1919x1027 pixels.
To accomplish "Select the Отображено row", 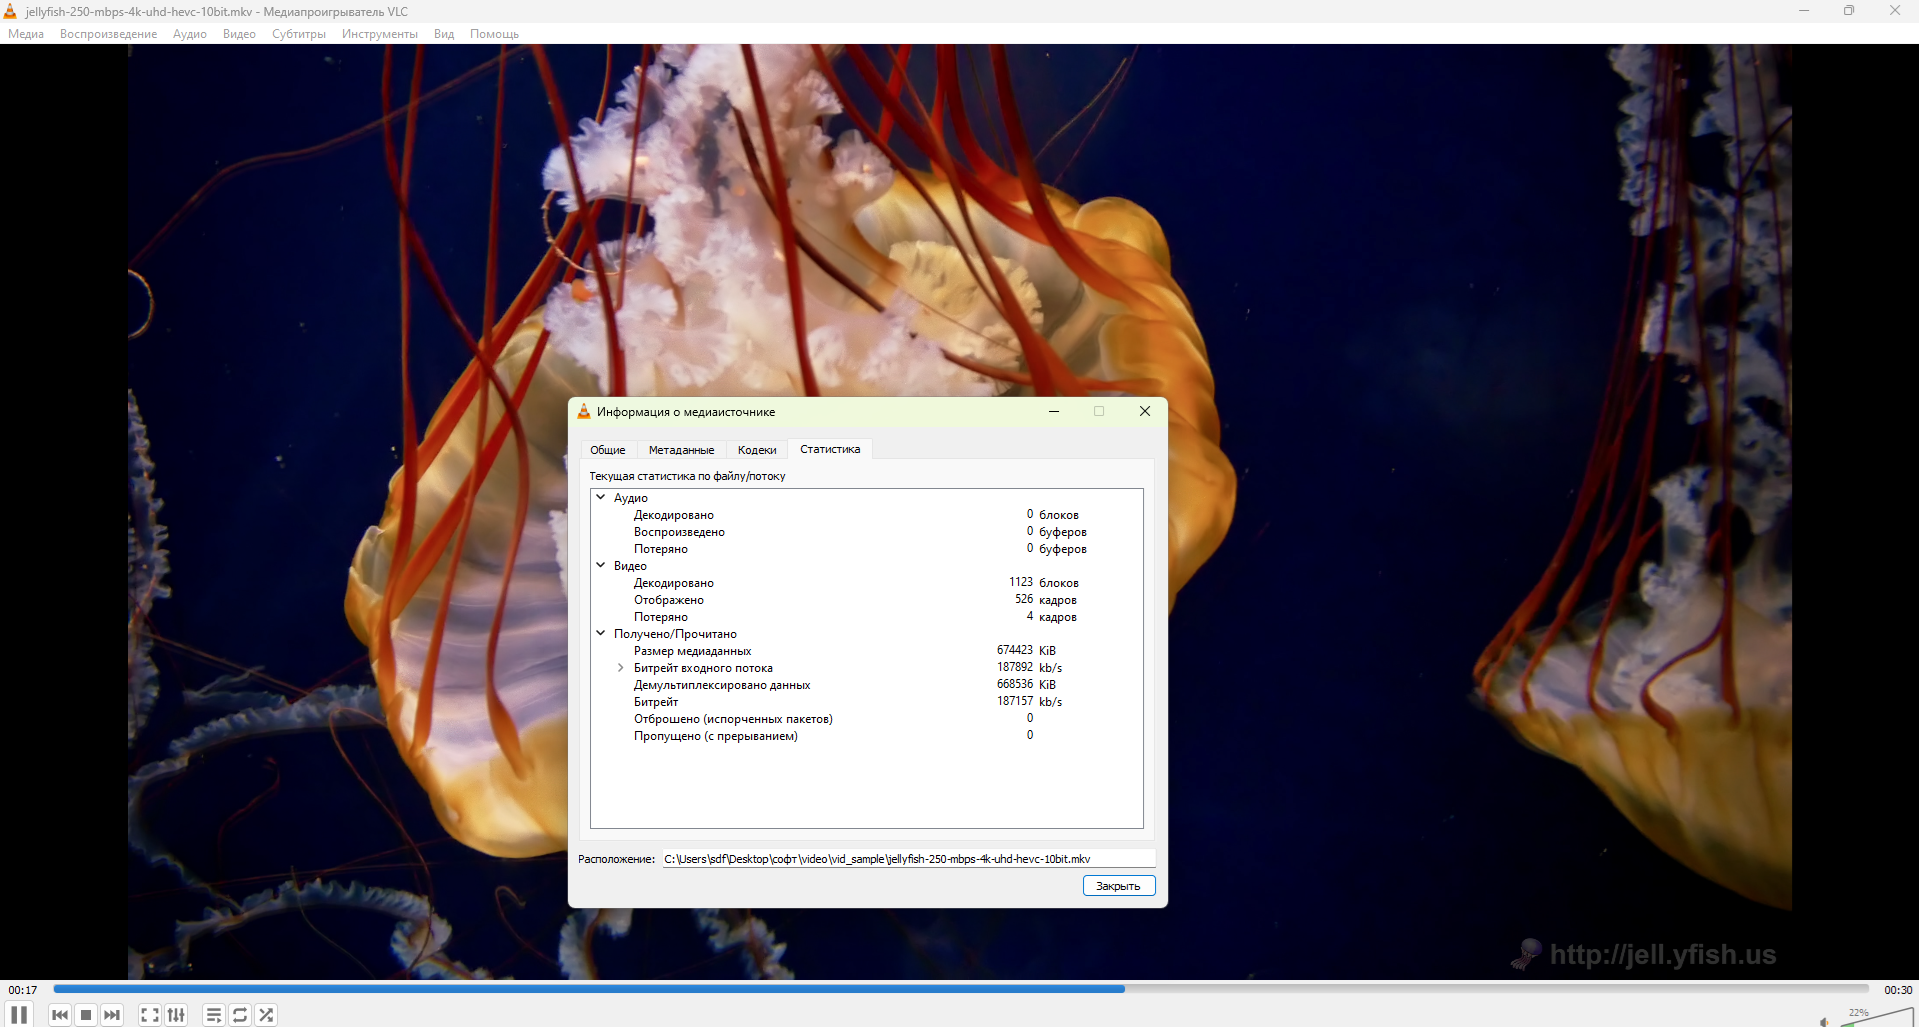I will pos(867,600).
